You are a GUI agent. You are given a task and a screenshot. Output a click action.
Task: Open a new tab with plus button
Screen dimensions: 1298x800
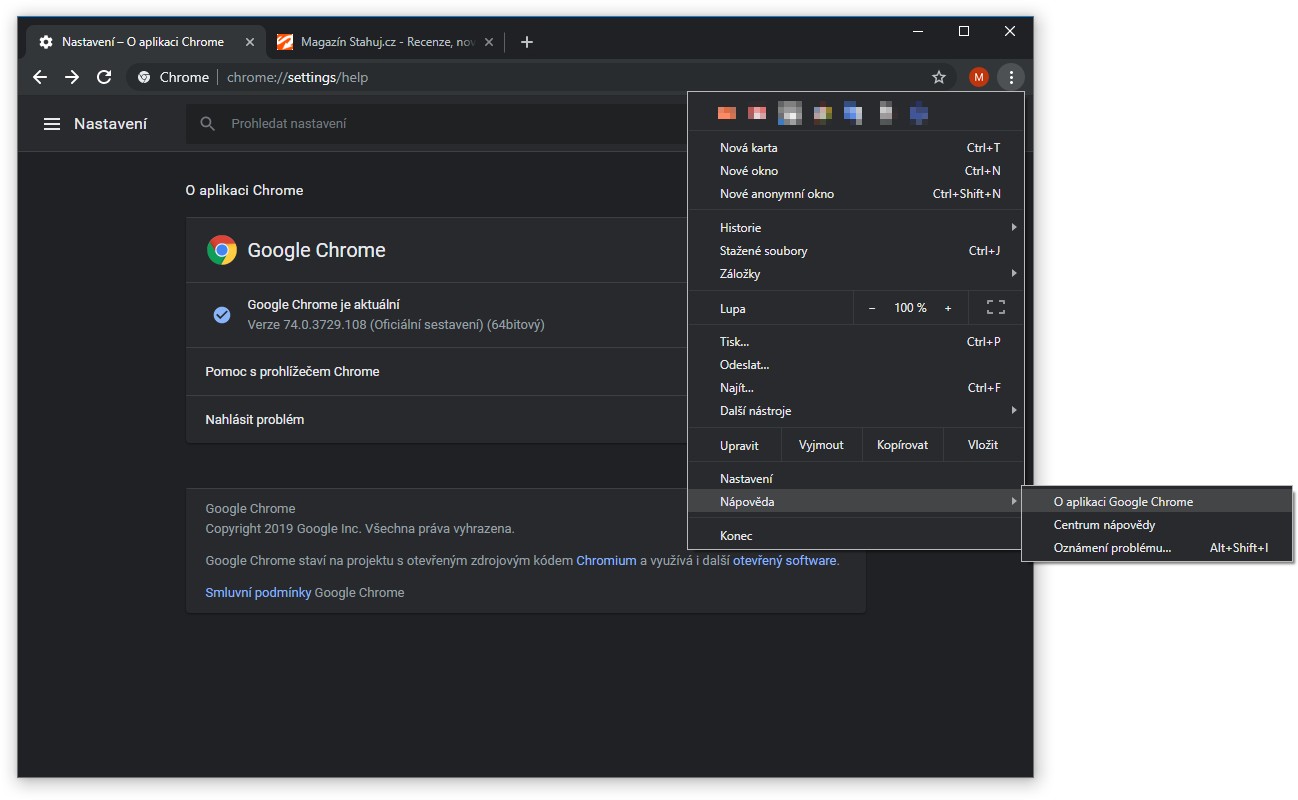click(527, 42)
